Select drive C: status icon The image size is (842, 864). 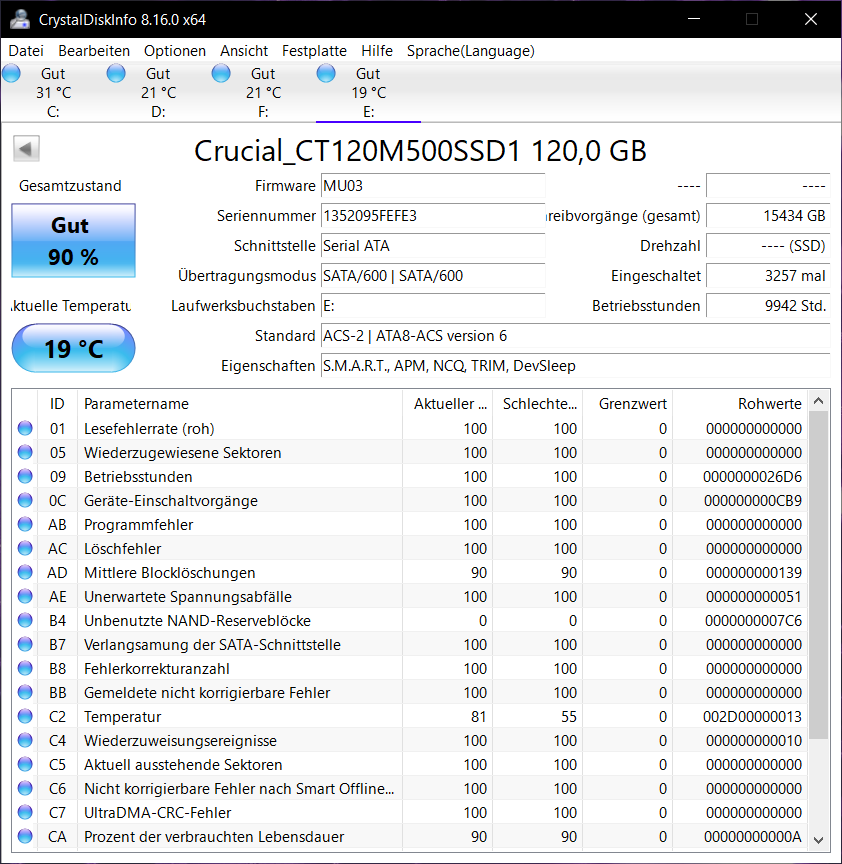click(12, 73)
